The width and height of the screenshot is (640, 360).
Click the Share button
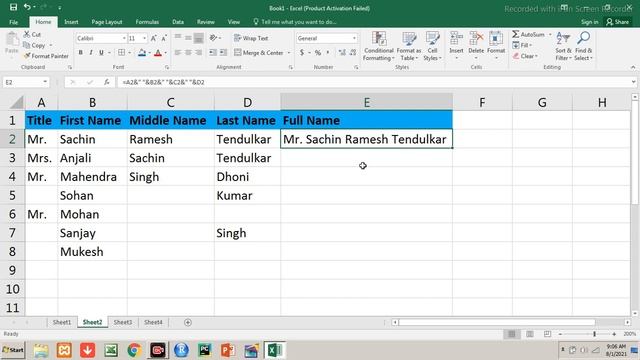(x=617, y=22)
